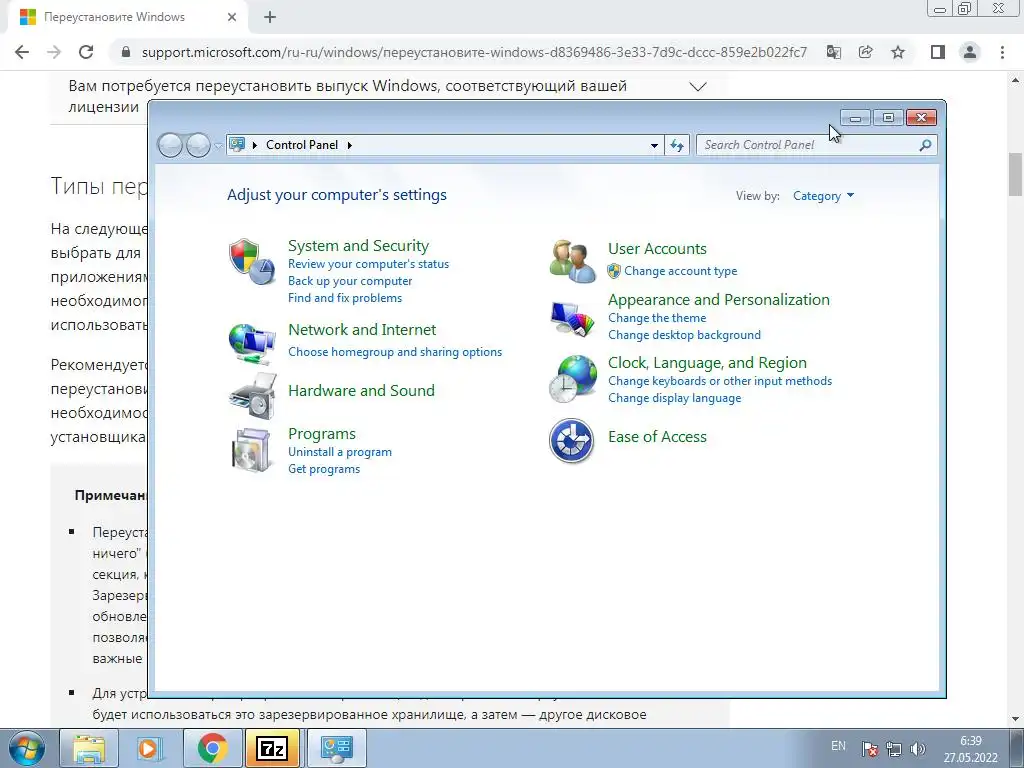Click the Programs disc box icon

(252, 450)
